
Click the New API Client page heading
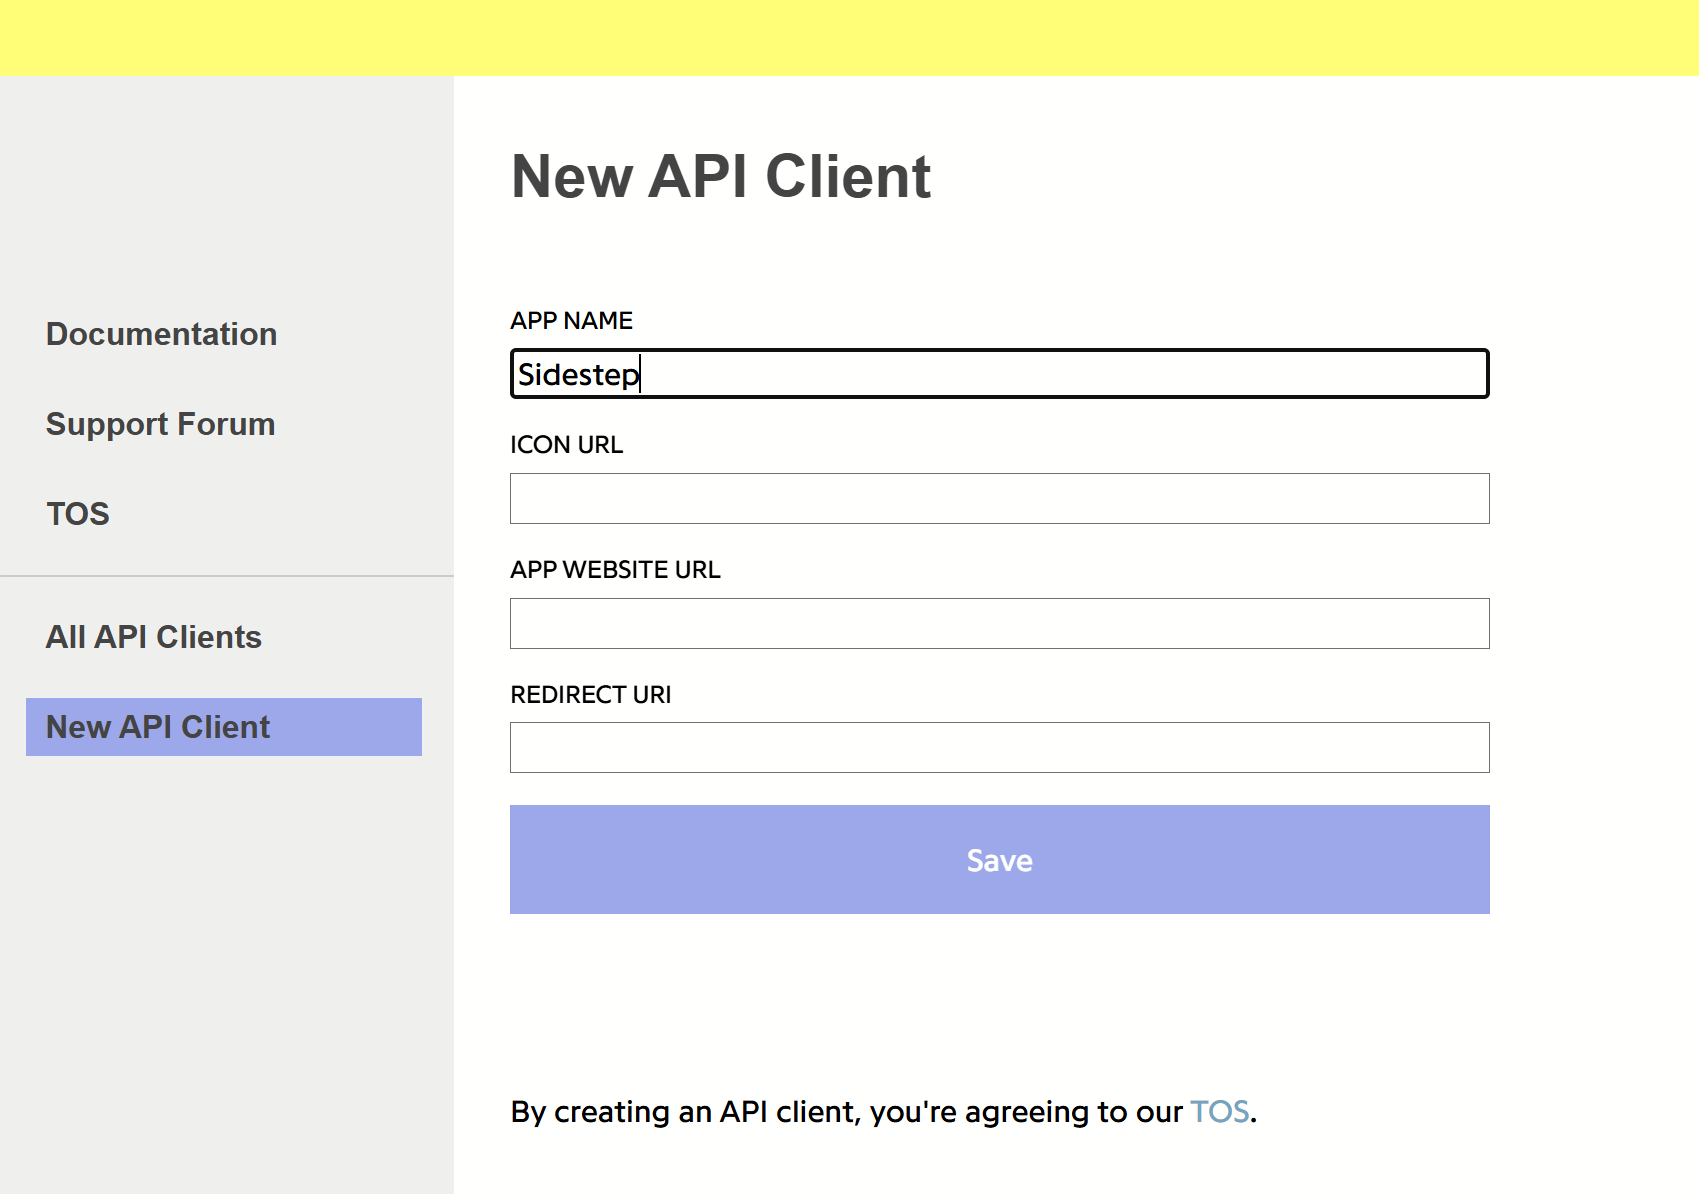[721, 177]
